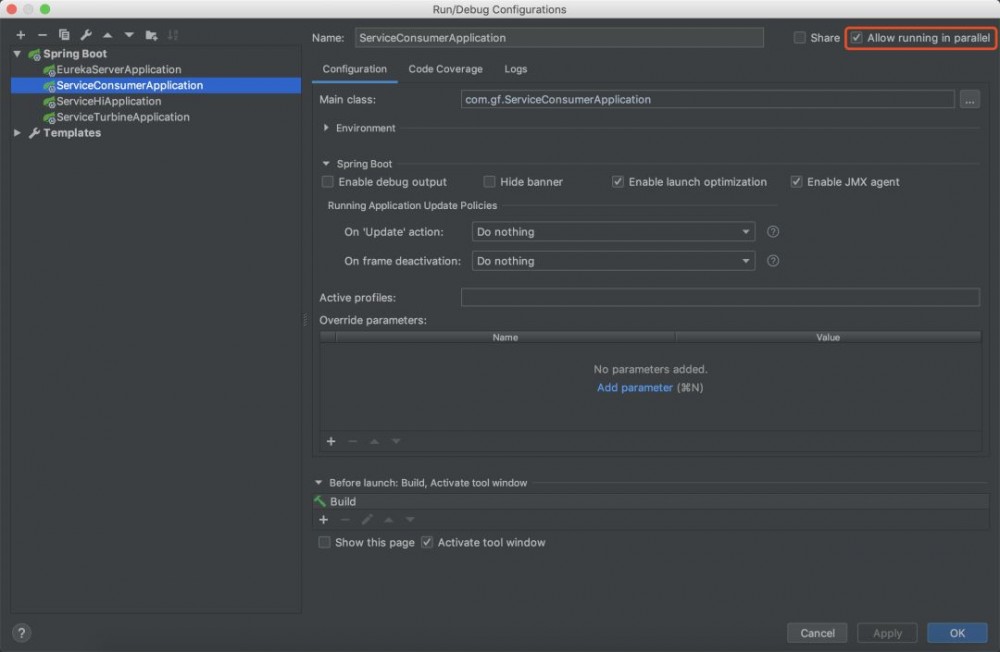Open the On frame deactivation dropdown
1000x652 pixels.
(x=613, y=261)
